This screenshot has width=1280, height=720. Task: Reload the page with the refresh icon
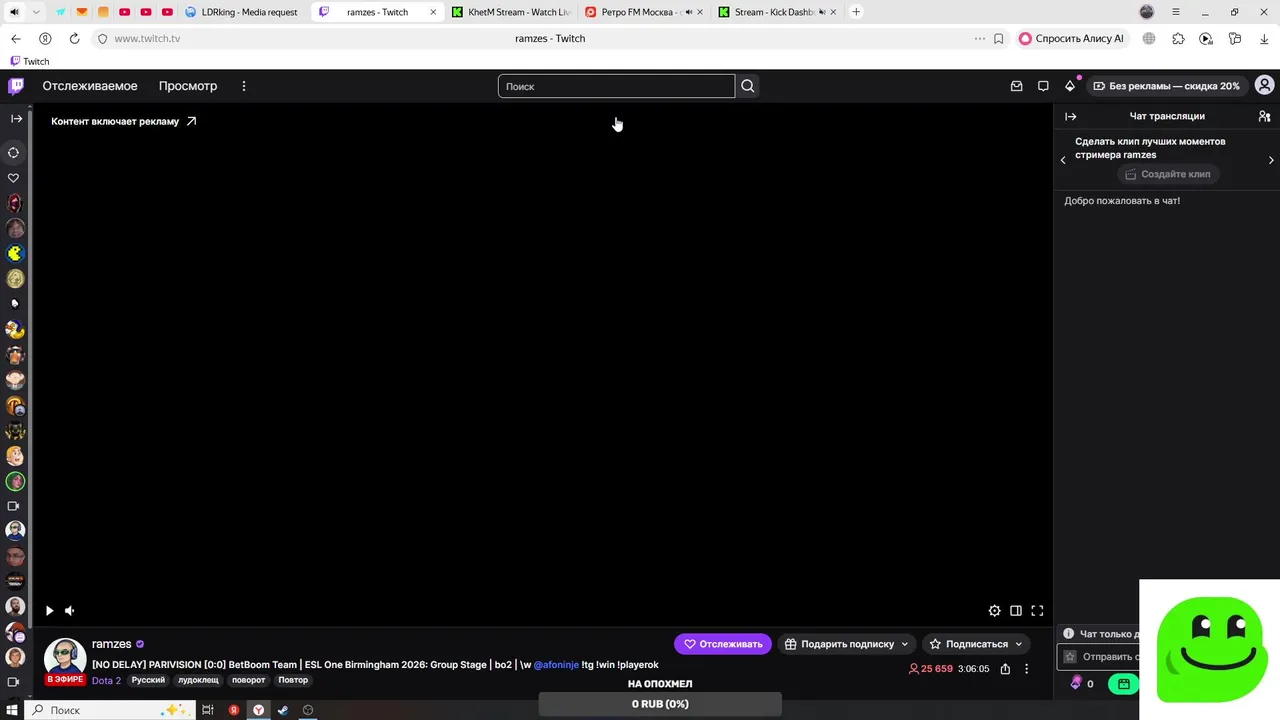point(74,38)
